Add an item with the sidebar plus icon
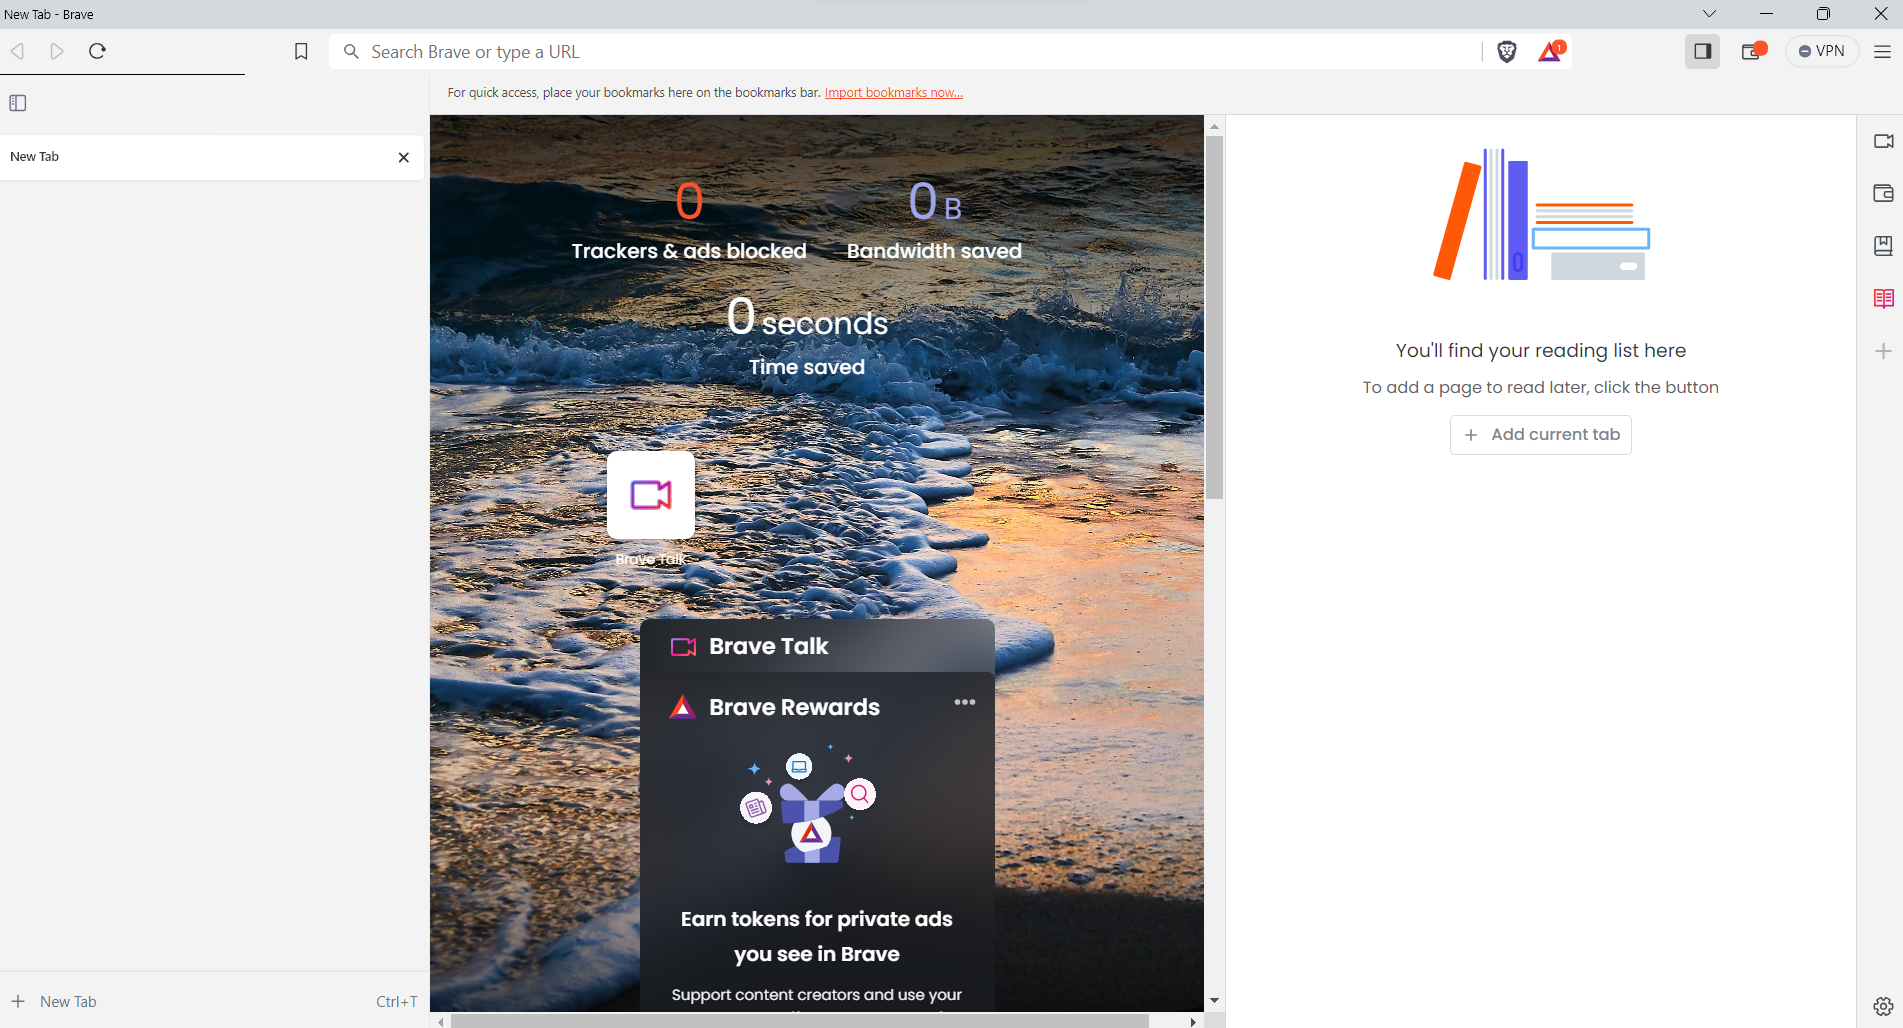Viewport: 1903px width, 1028px height. point(1884,350)
